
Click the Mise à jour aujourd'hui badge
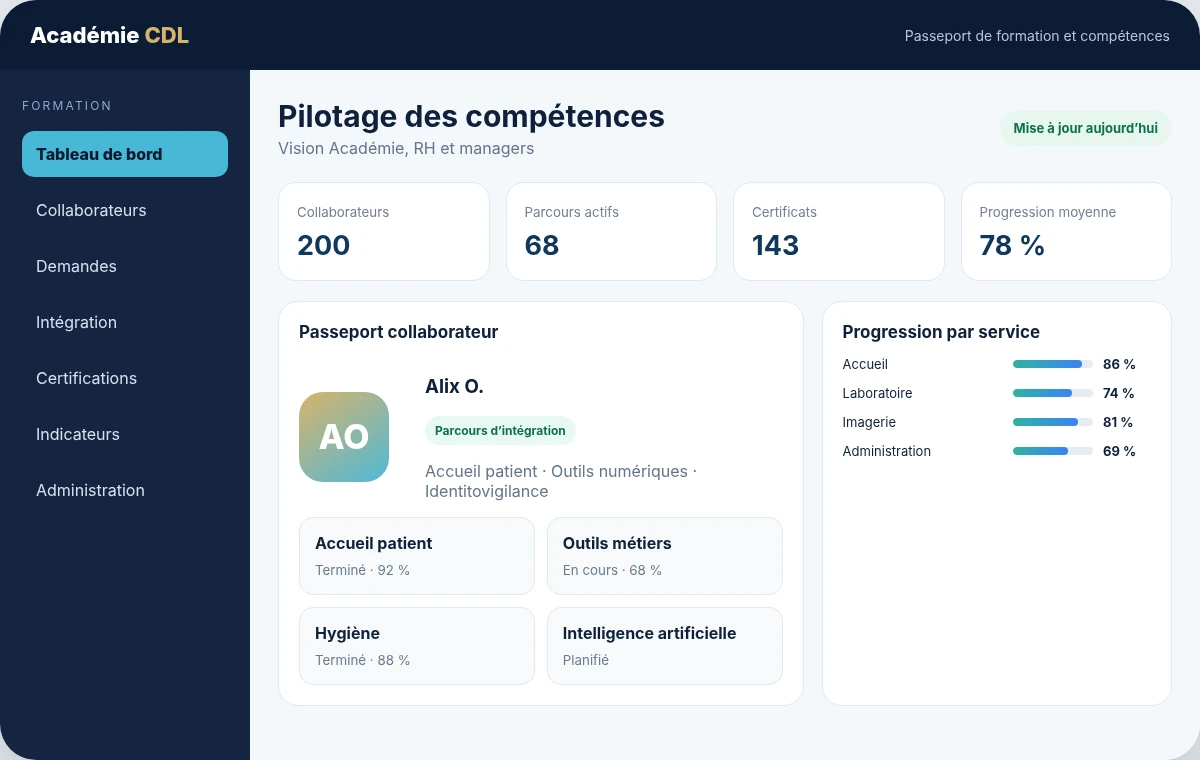click(1085, 128)
